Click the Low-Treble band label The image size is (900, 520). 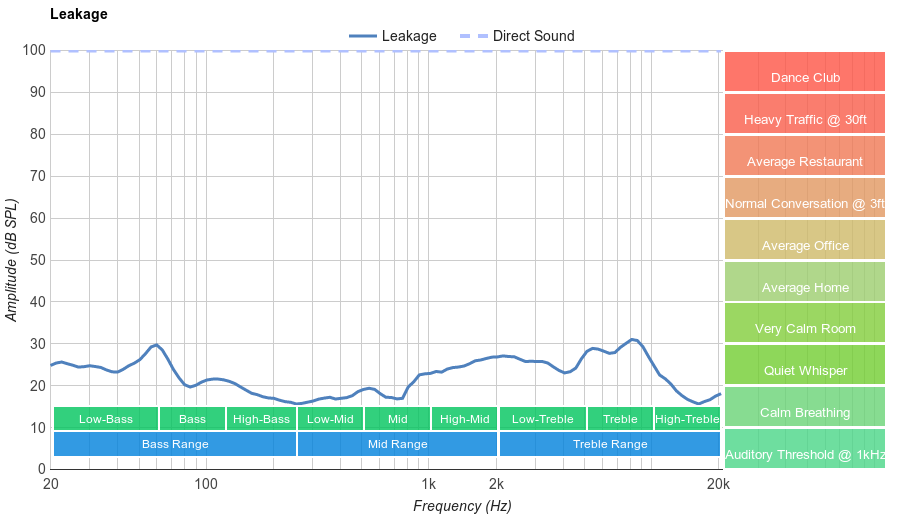click(x=542, y=419)
